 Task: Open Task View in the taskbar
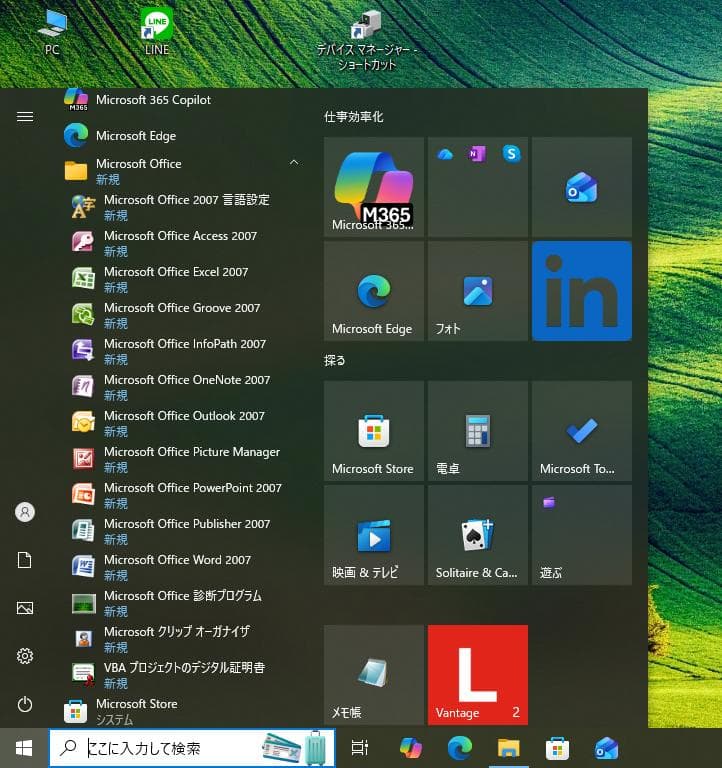(360, 748)
